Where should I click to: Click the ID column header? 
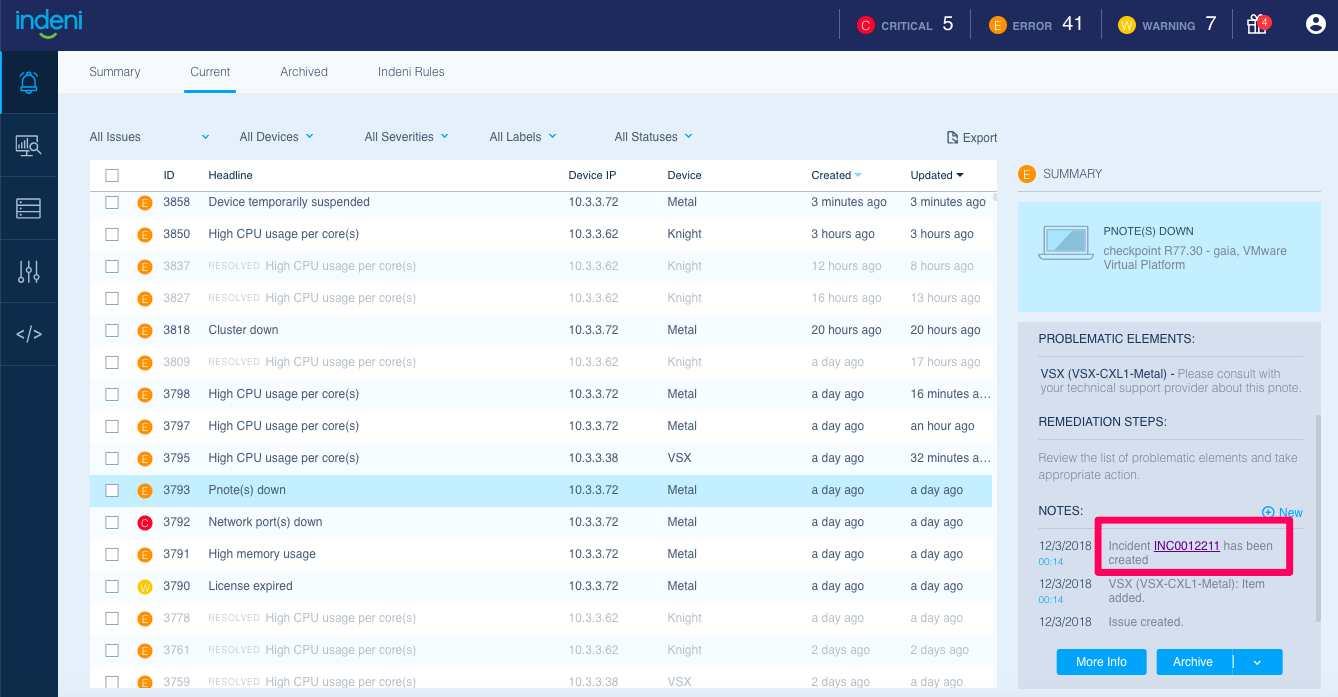(169, 175)
